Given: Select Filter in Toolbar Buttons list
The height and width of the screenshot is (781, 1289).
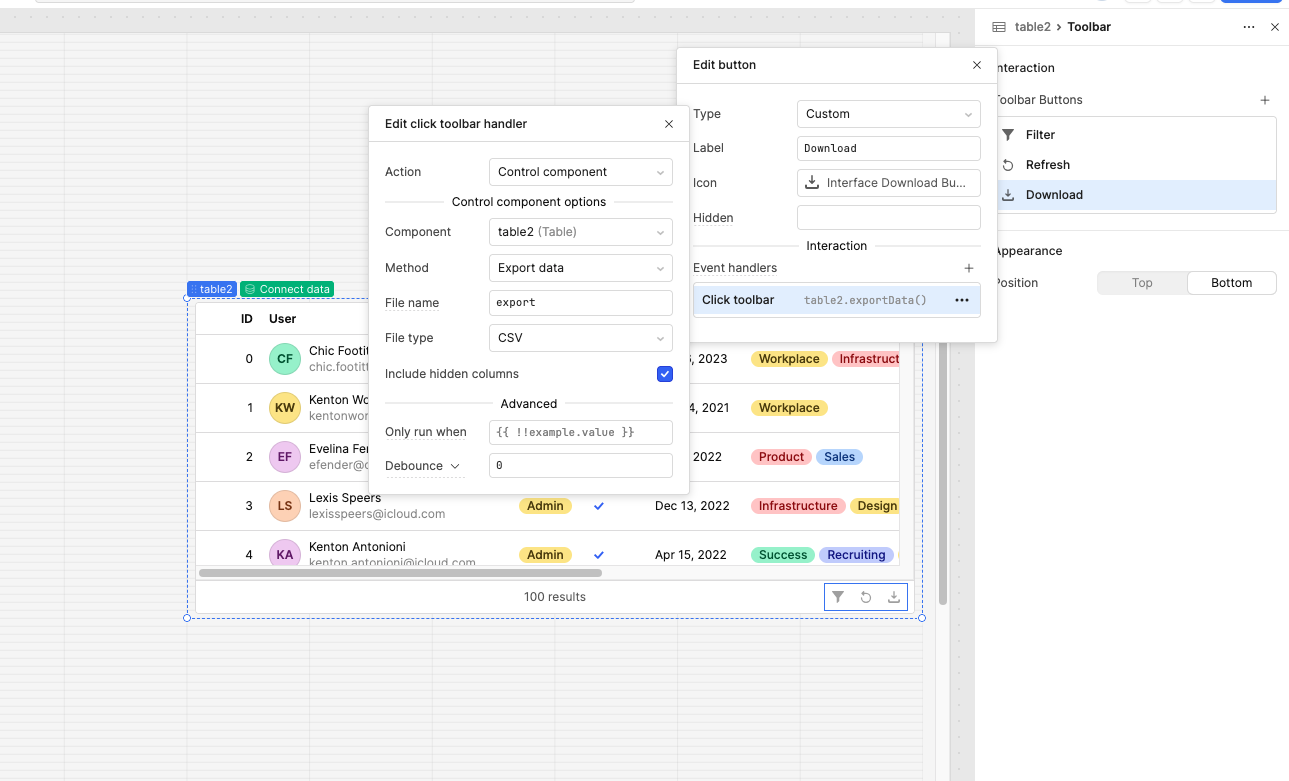Looking at the screenshot, I should [x=1040, y=135].
